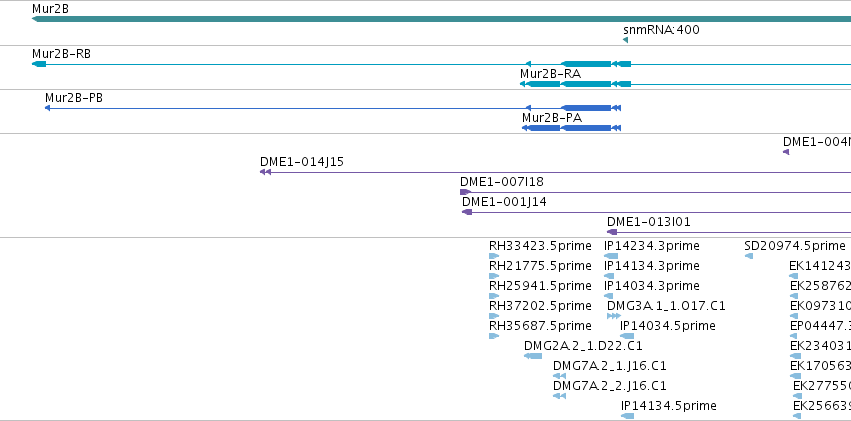Click the EK141243 arrow glyph
Viewport: 851px width, 421px height.
pos(794,276)
